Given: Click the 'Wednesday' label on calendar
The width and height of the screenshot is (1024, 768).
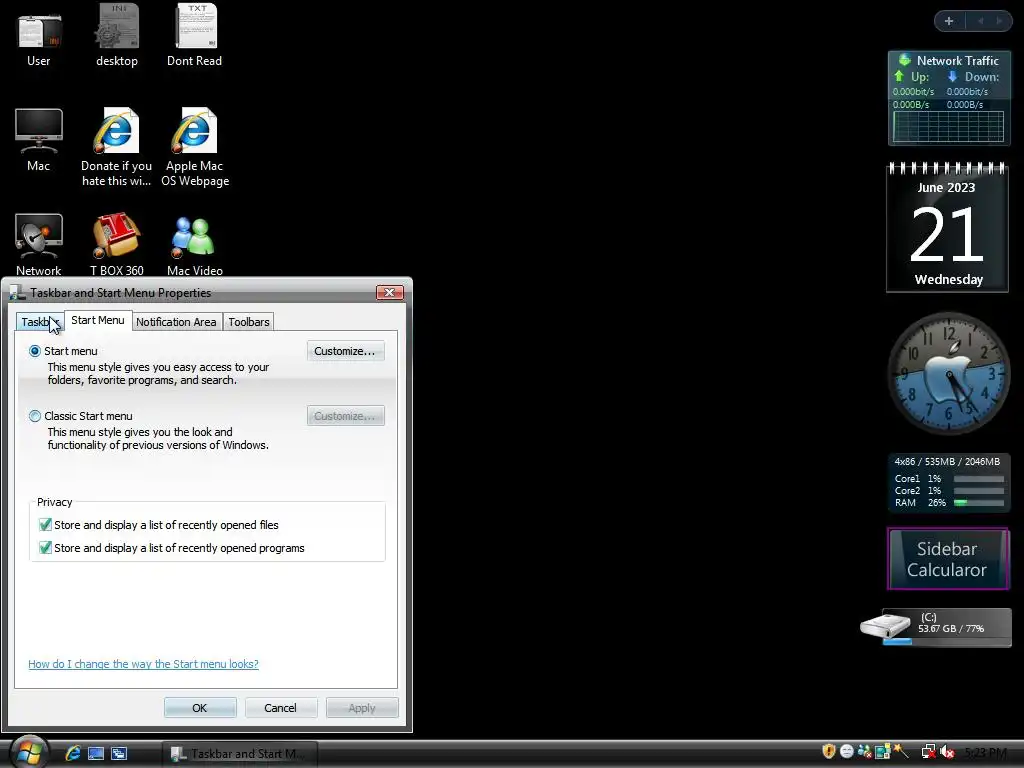Looking at the screenshot, I should coord(948,280).
